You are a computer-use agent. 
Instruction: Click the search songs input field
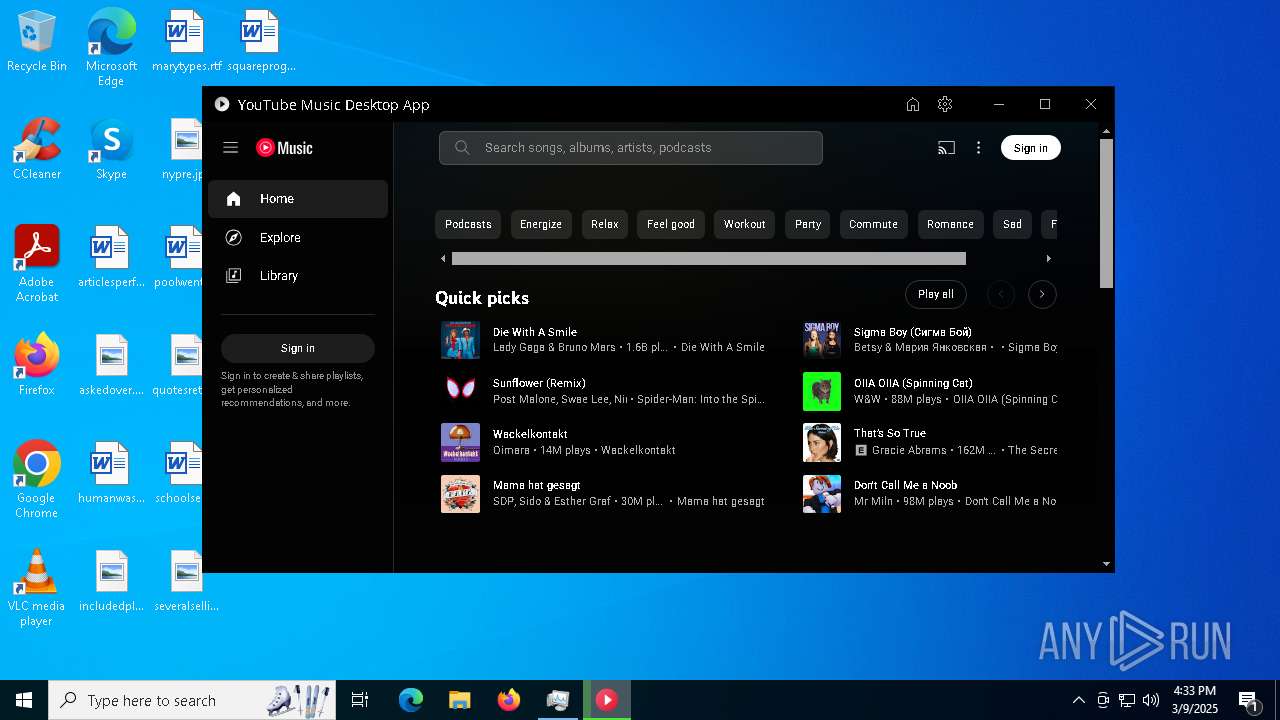coord(631,148)
